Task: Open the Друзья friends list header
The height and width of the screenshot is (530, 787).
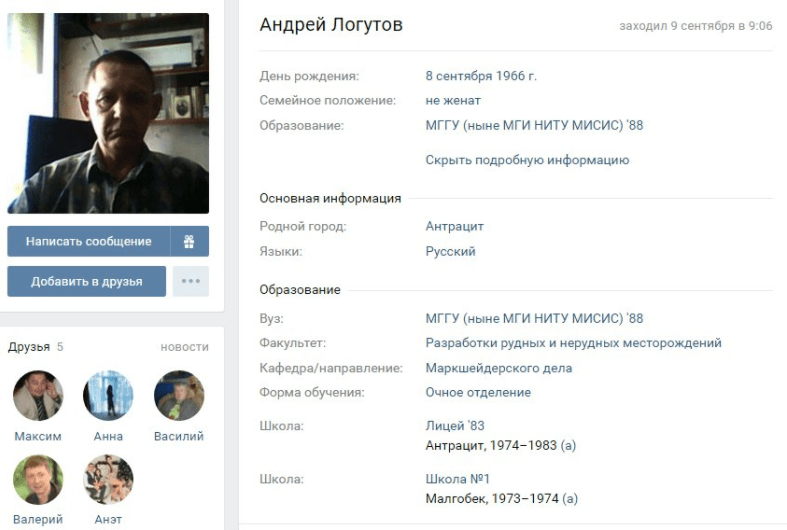Action: [29, 347]
